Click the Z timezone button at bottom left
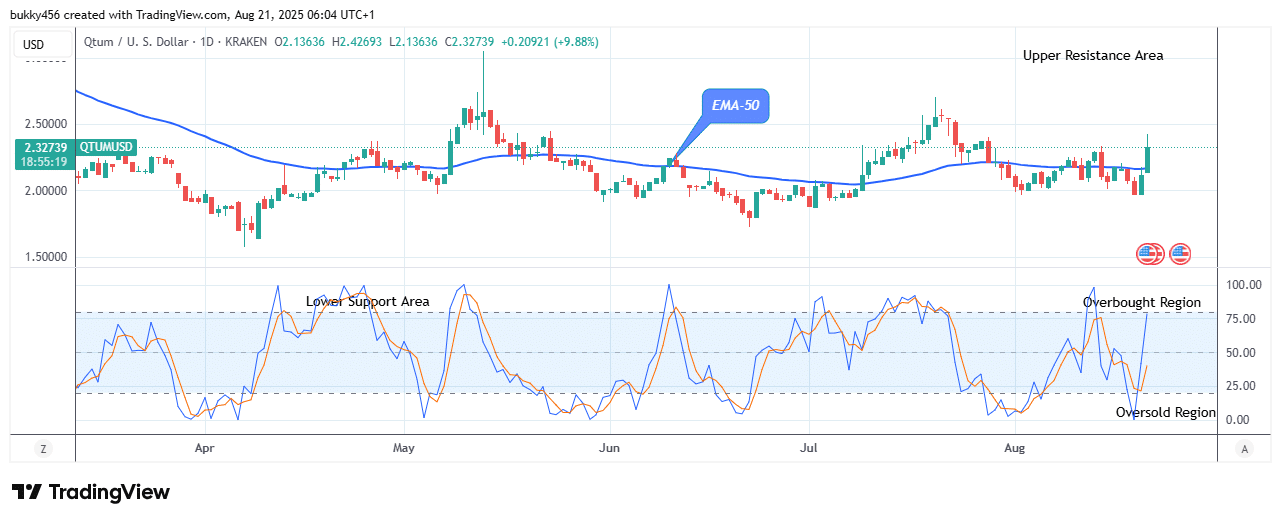Image resolution: width=1281 pixels, height=522 pixels. (43, 450)
